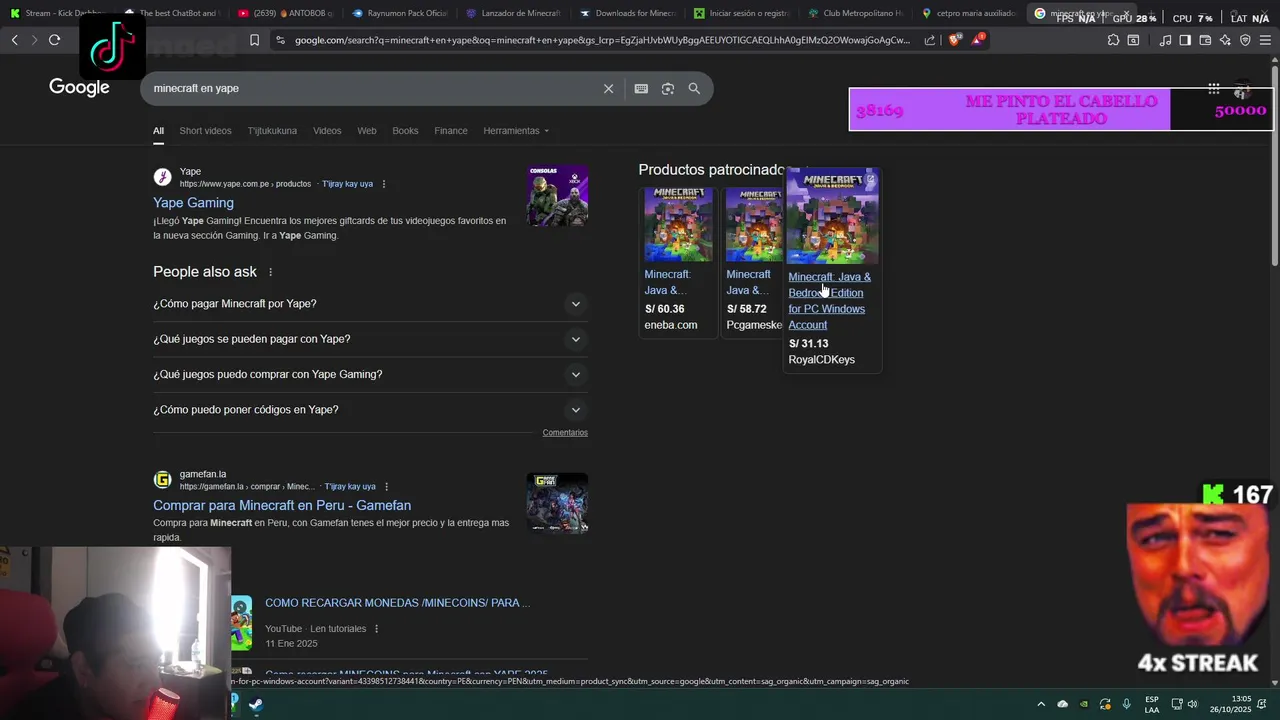Open the share icon in the address bar
The width and height of the screenshot is (1280, 720).
coord(930,40)
